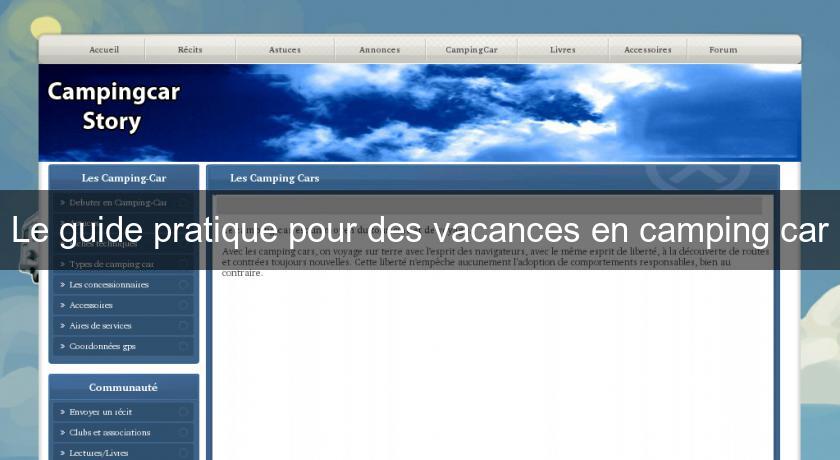Open Types de camping car link
840x460 pixels.
click(111, 264)
